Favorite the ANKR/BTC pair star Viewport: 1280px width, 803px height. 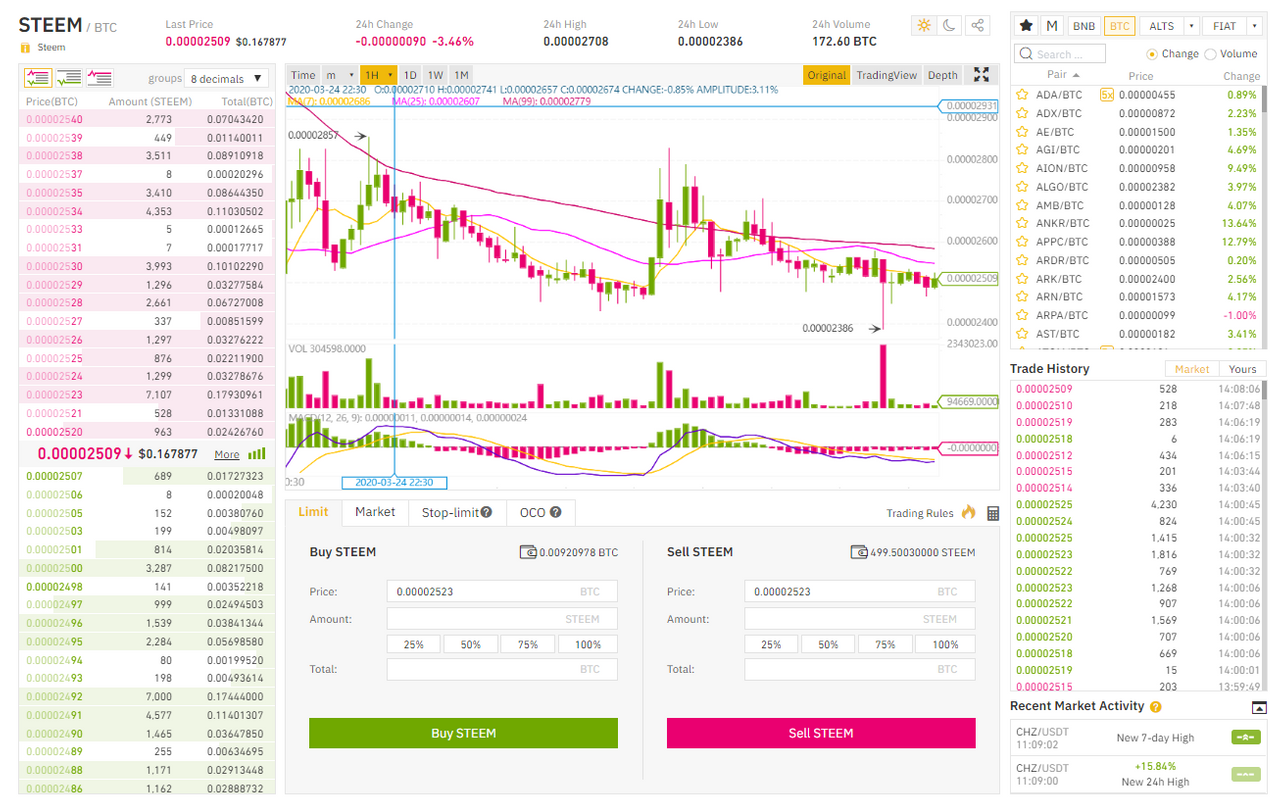click(1022, 223)
